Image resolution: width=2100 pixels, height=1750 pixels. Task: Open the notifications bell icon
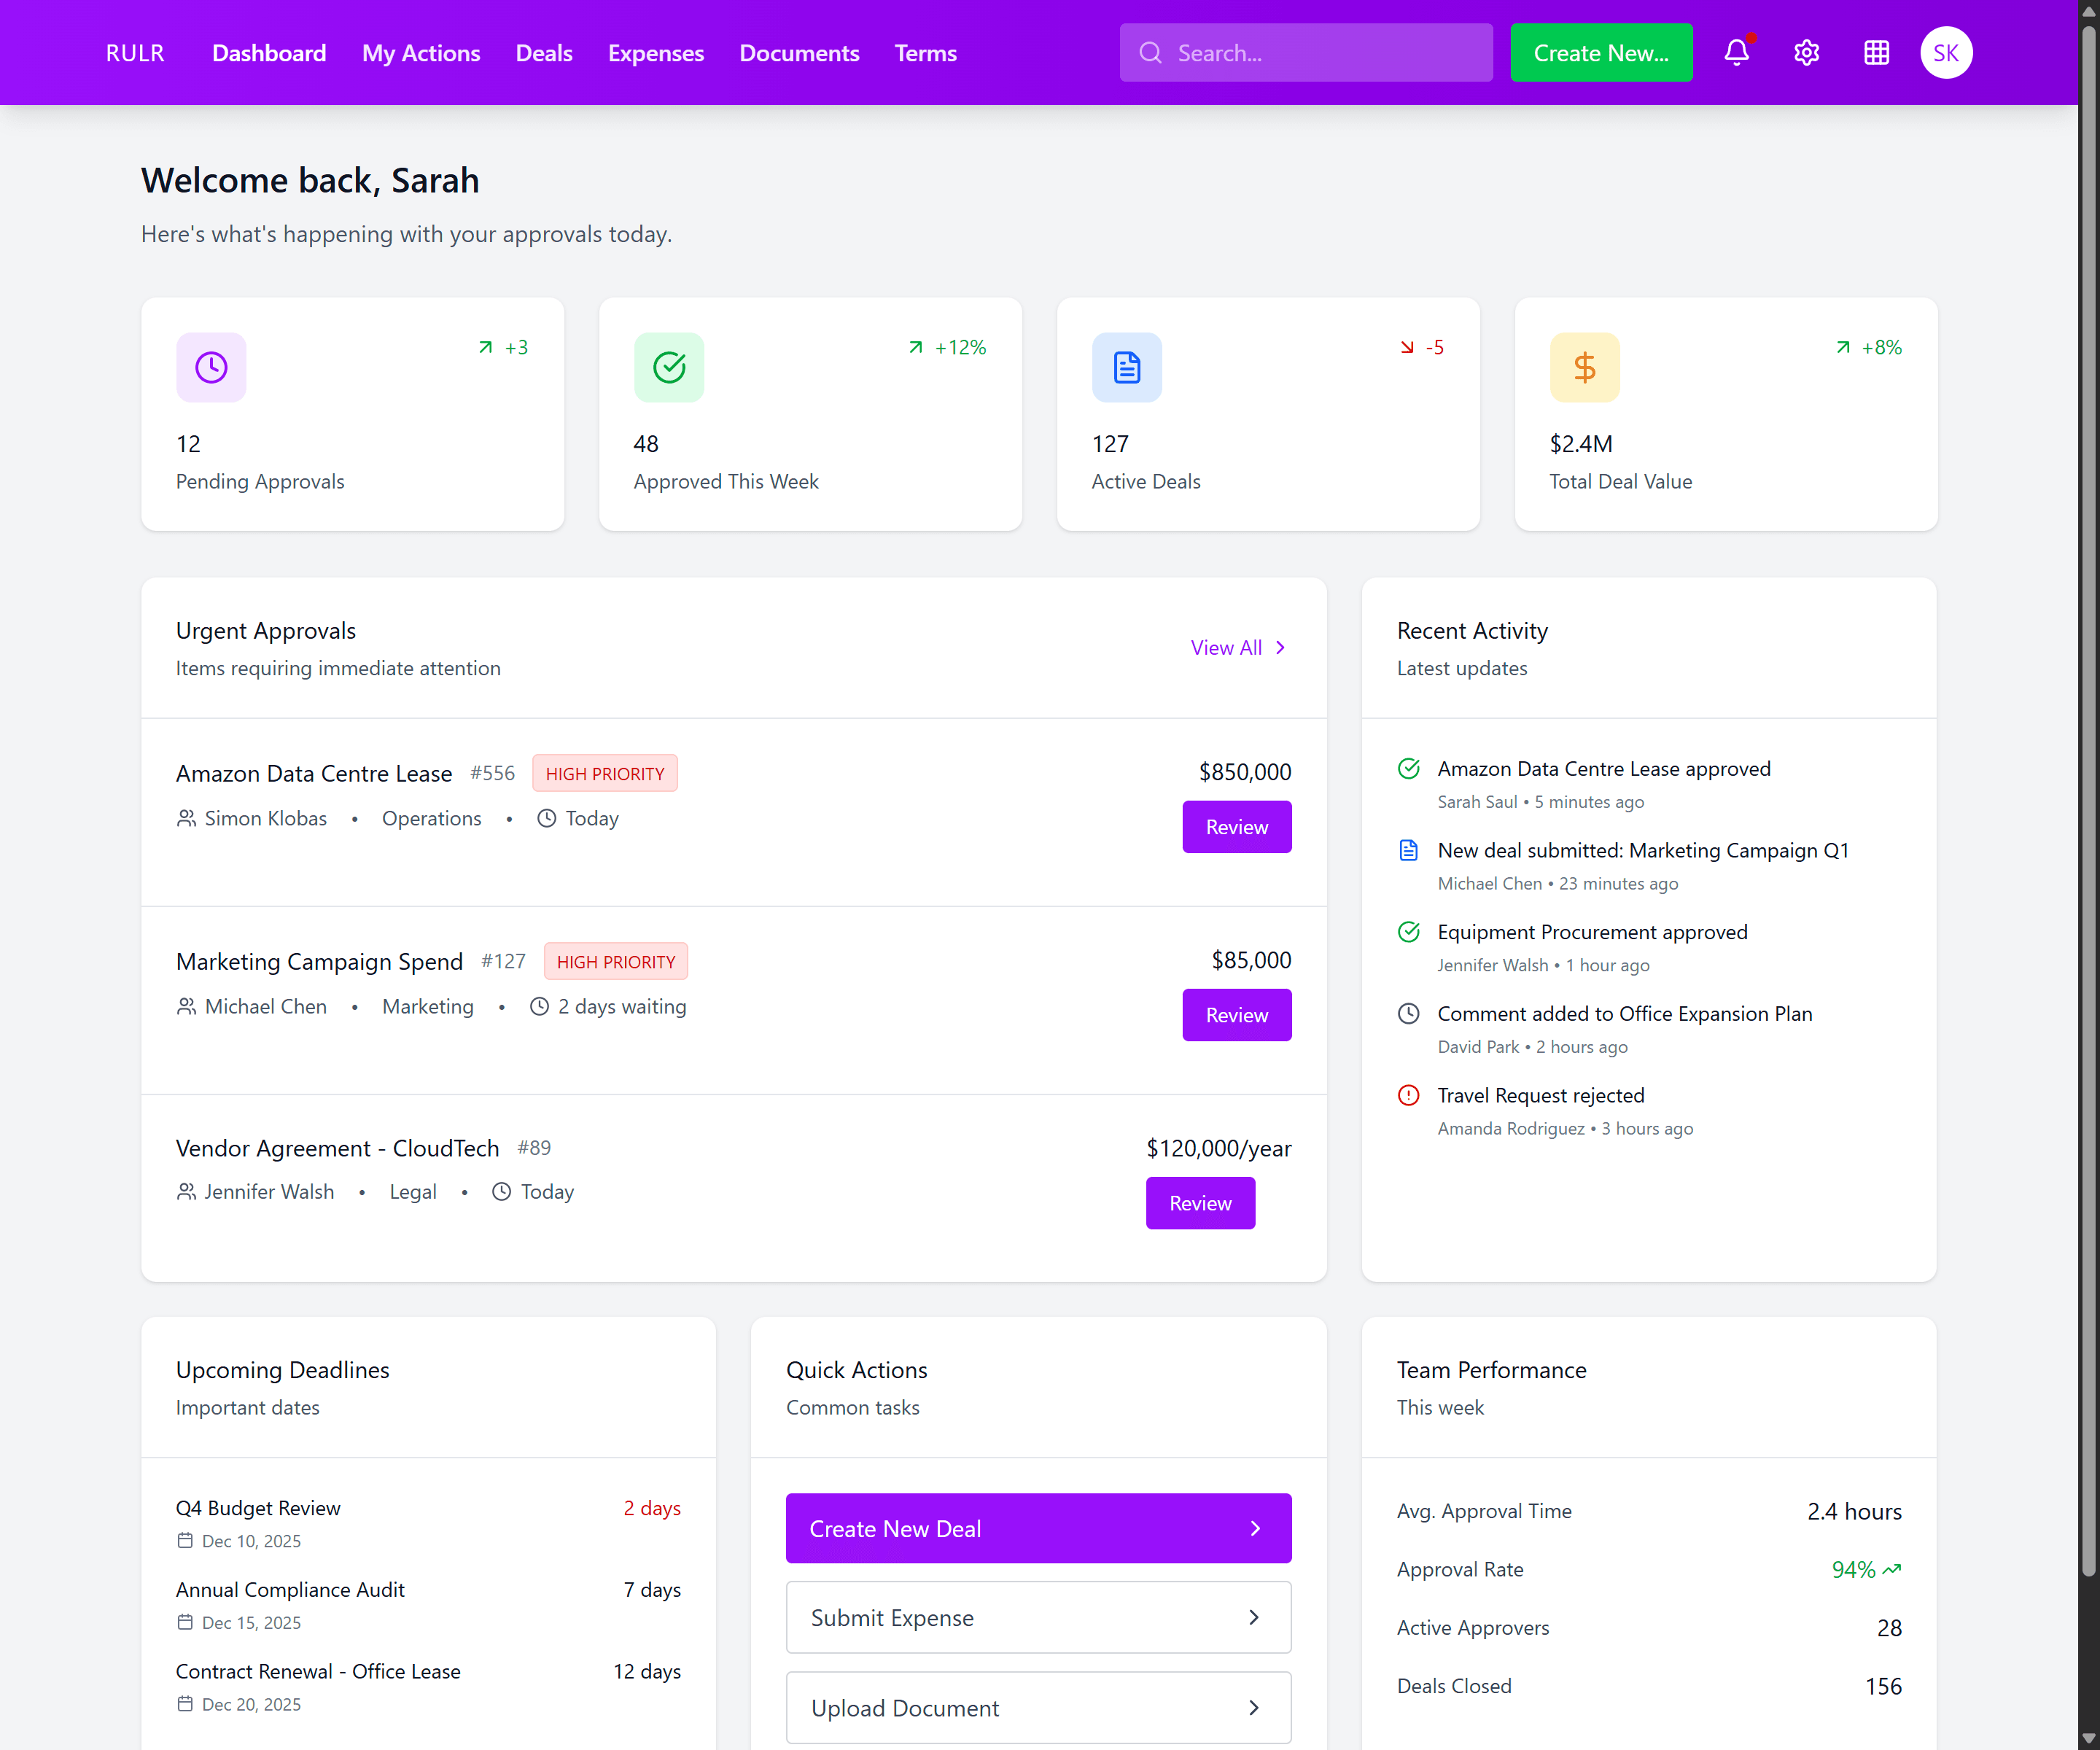(x=1736, y=53)
